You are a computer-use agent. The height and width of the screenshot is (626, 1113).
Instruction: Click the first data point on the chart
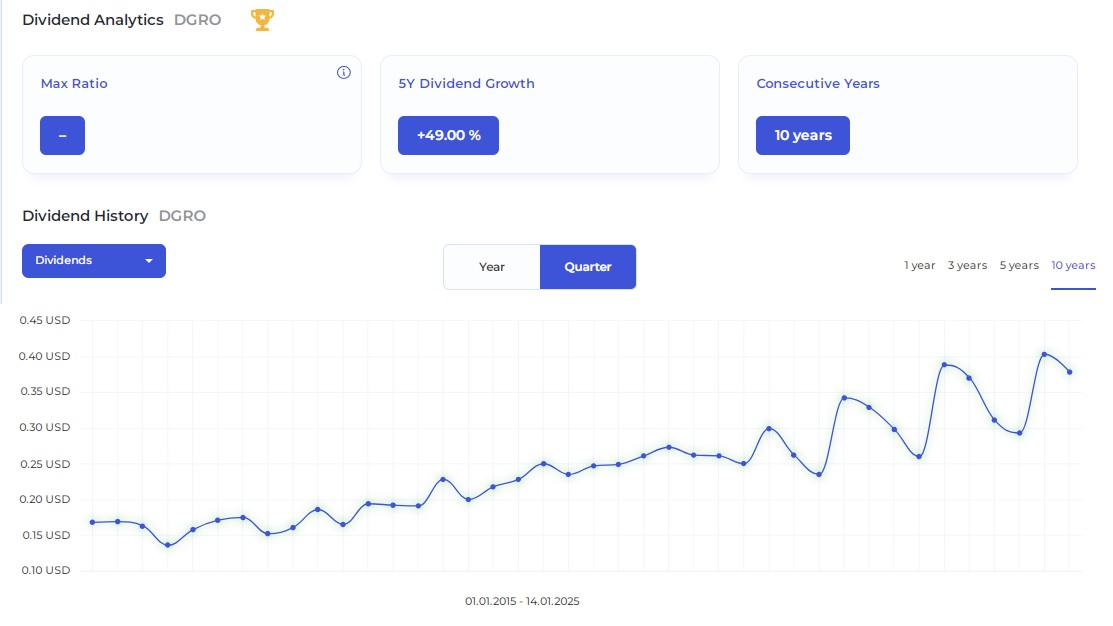(92, 522)
